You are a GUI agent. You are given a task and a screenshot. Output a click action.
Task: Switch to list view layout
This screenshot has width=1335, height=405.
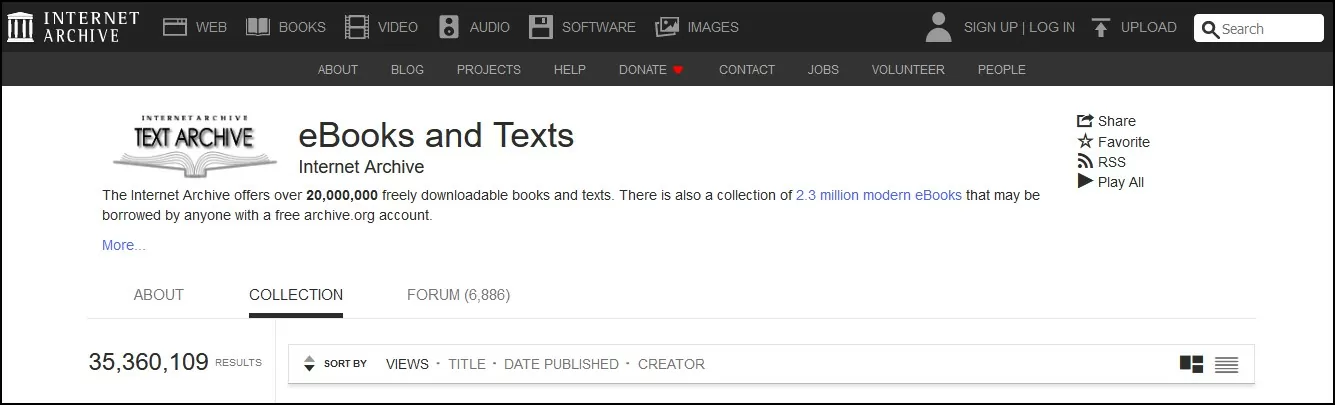pos(1227,364)
